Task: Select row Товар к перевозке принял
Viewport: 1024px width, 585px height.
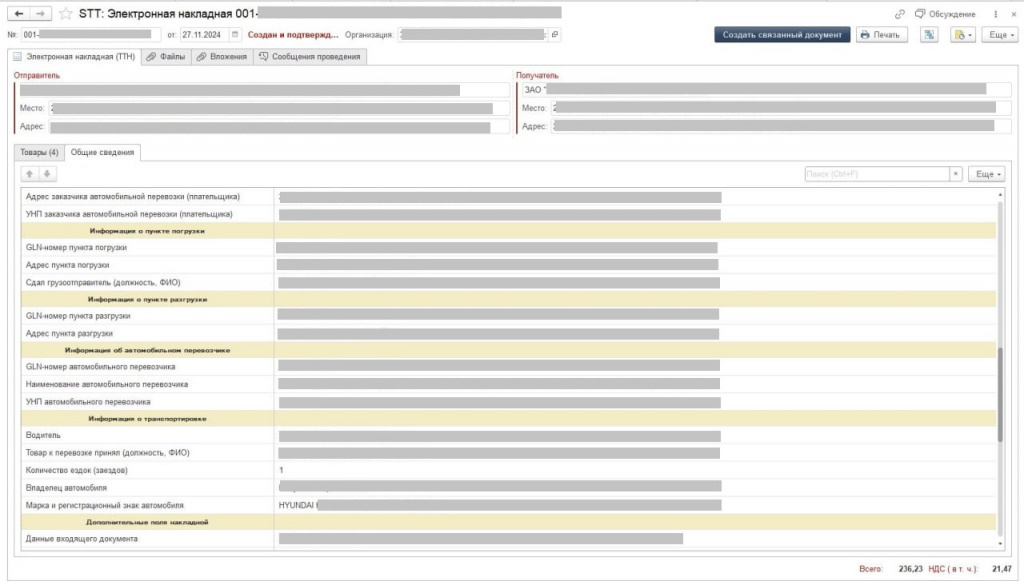Action: (508, 453)
